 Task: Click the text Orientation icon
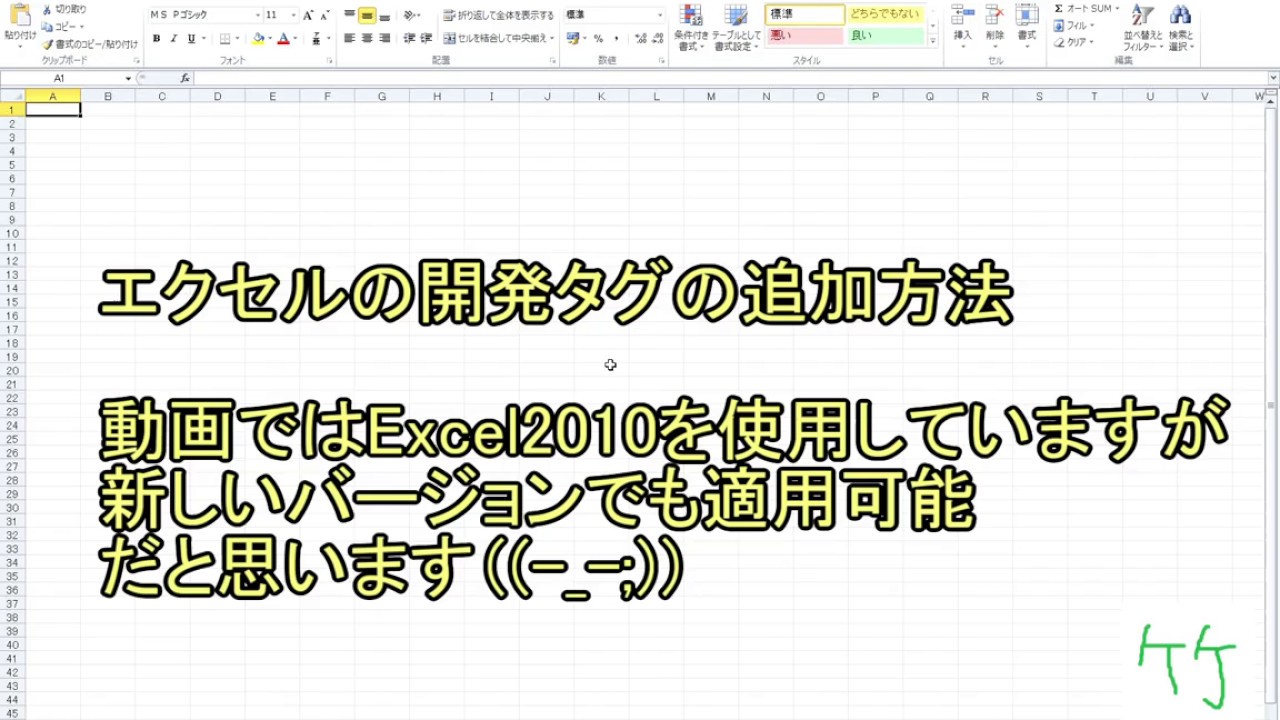click(410, 15)
